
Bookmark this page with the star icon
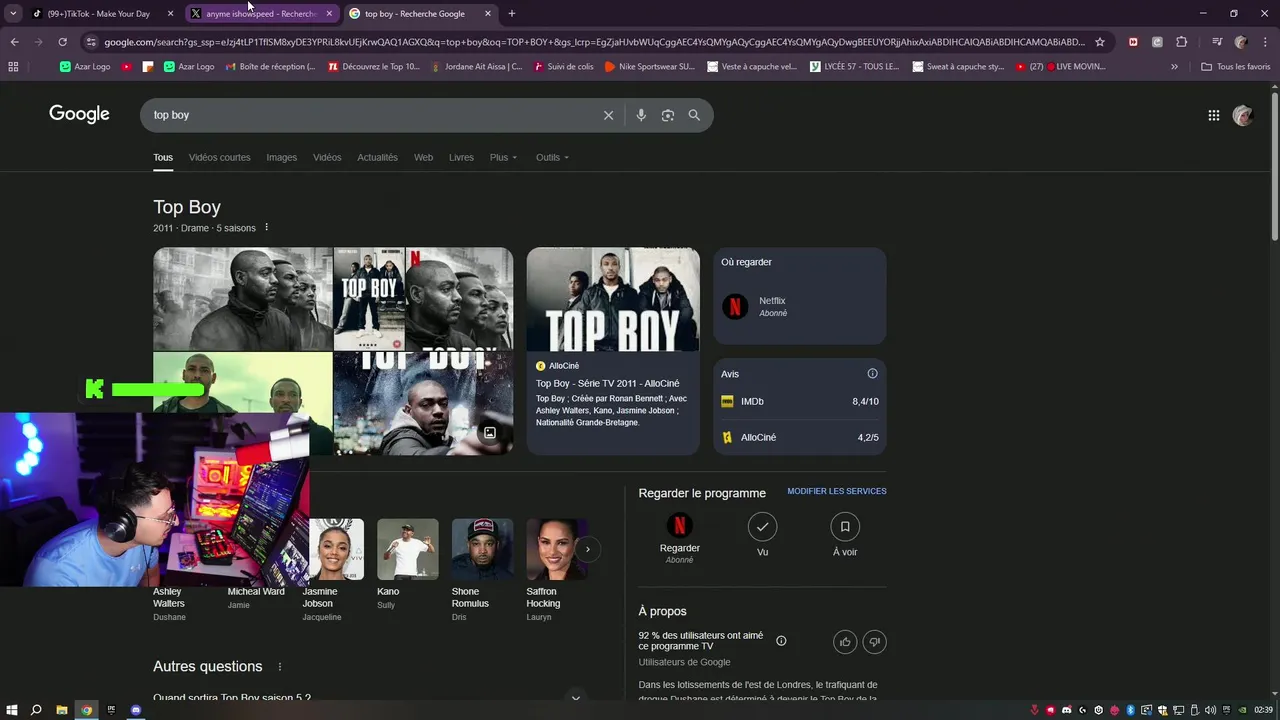click(1100, 42)
